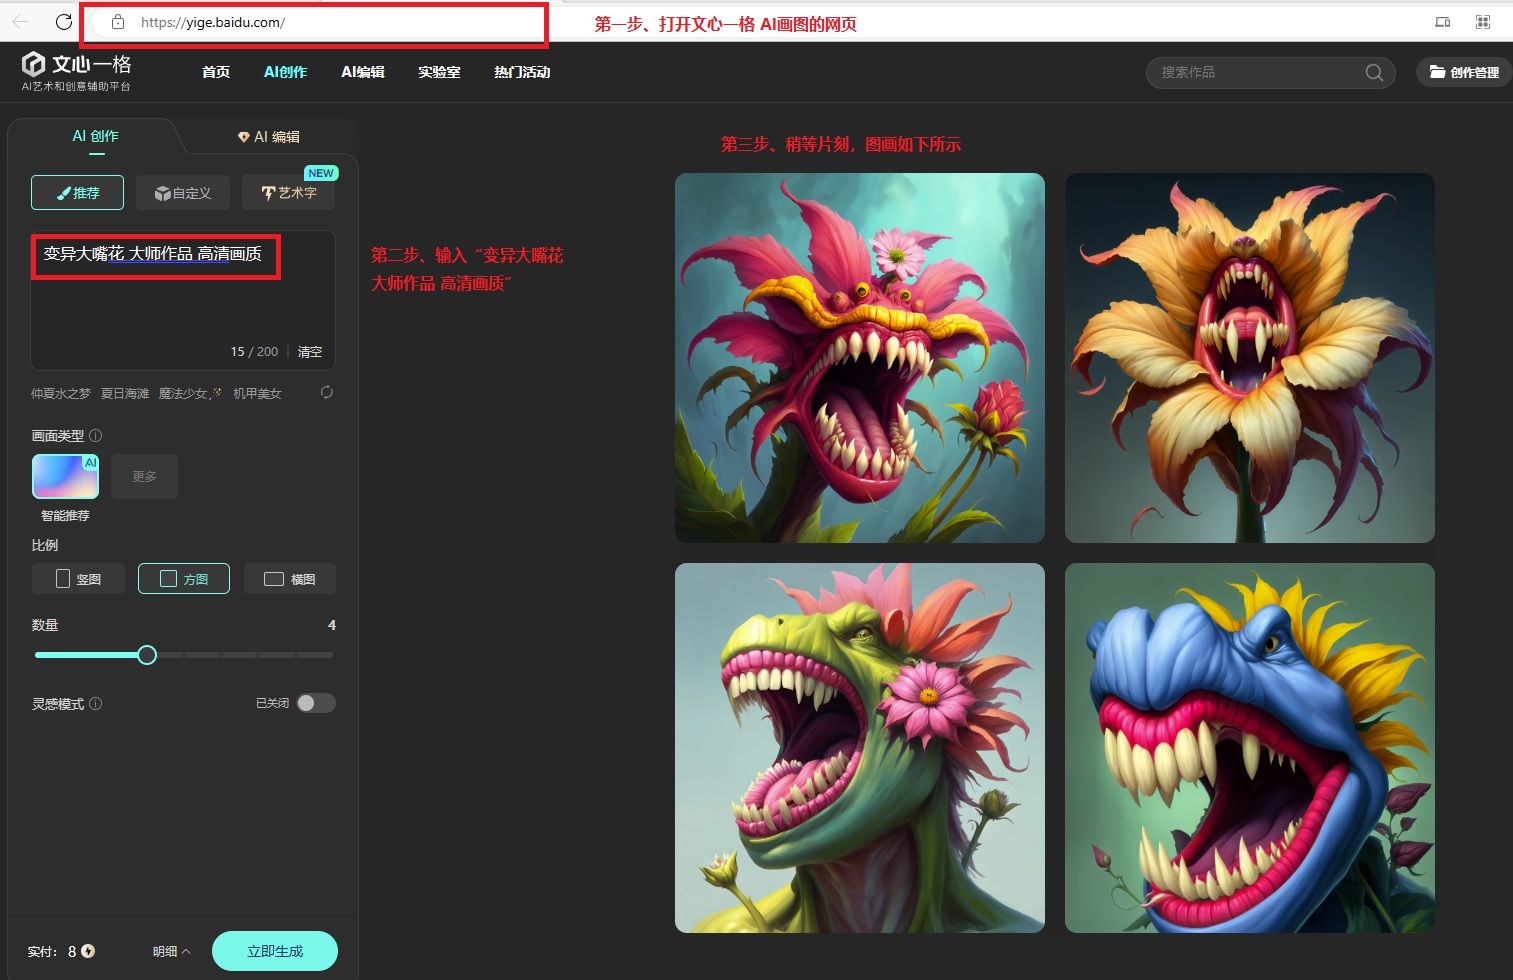This screenshot has width=1513, height=980.
Task: Click the energy coin icon beside 实付
Action: 88,951
